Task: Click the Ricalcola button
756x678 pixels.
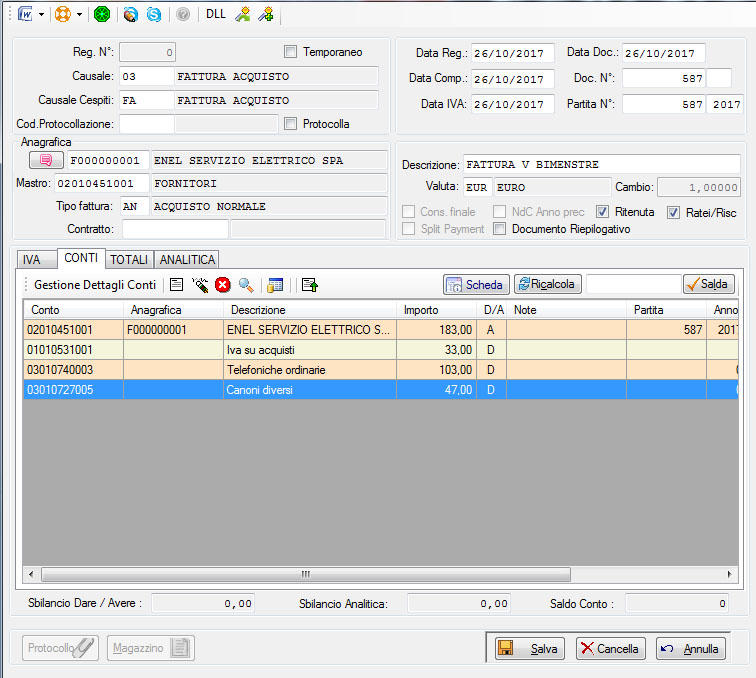Action: tap(548, 284)
